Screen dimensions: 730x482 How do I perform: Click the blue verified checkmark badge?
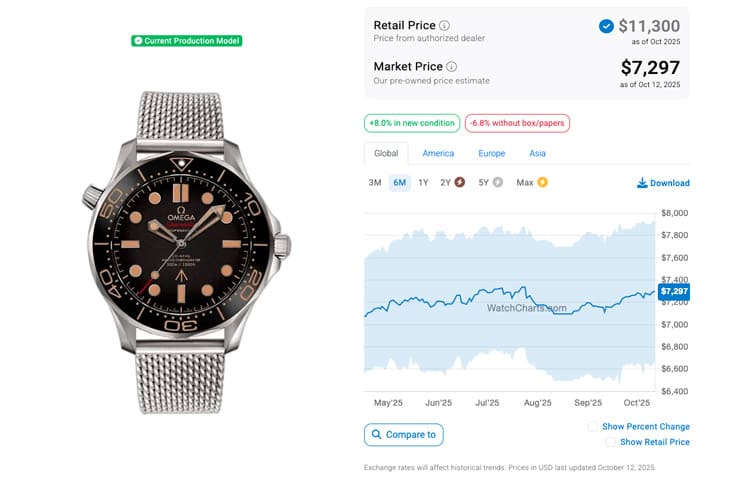pos(606,27)
